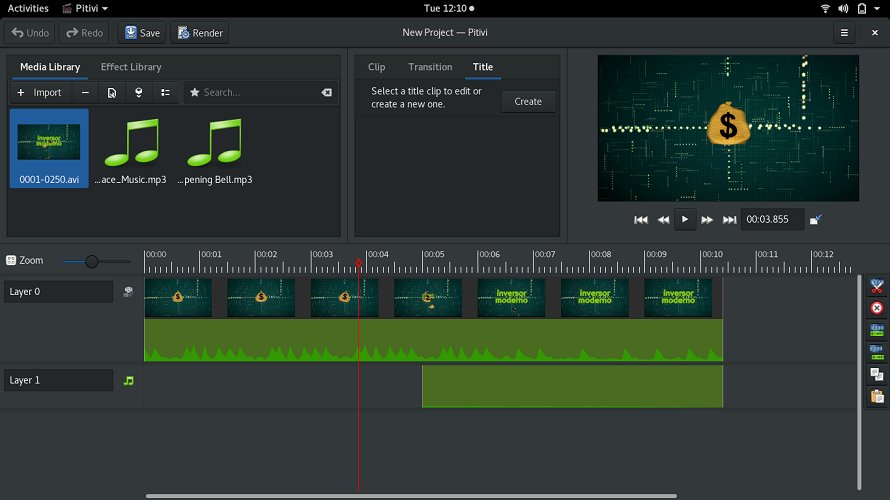
Task: Play the timeline preview
Action: point(685,220)
